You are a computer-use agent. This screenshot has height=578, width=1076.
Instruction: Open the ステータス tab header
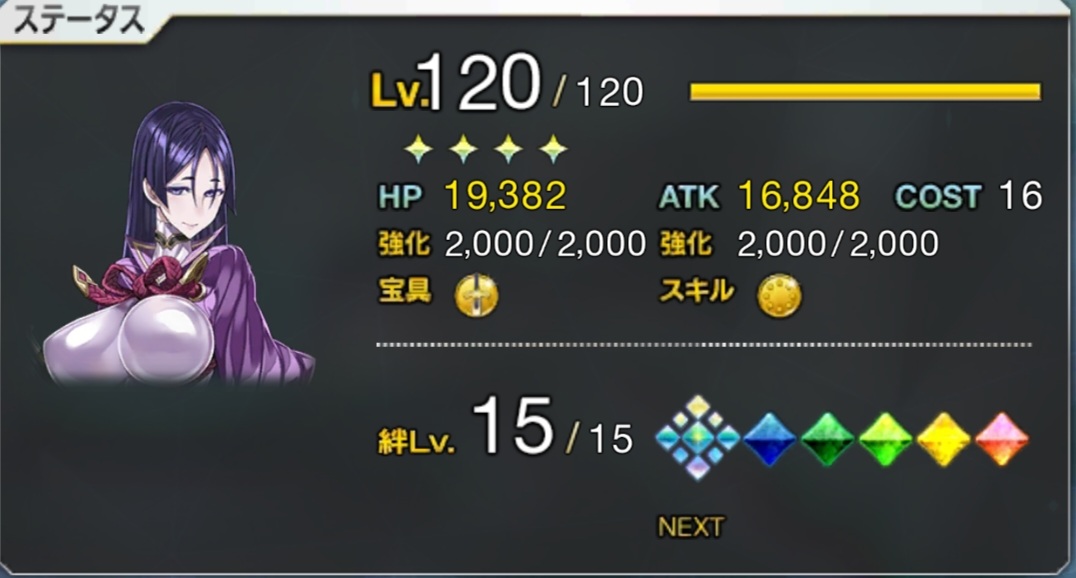point(79,21)
